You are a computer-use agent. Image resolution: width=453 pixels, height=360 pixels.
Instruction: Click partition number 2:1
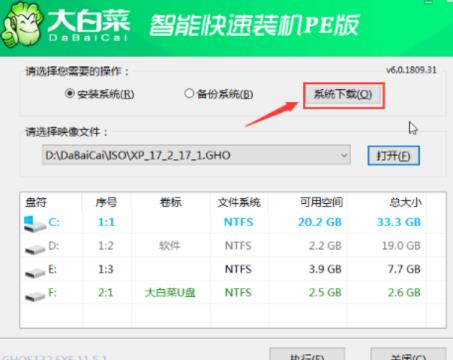coord(106,292)
